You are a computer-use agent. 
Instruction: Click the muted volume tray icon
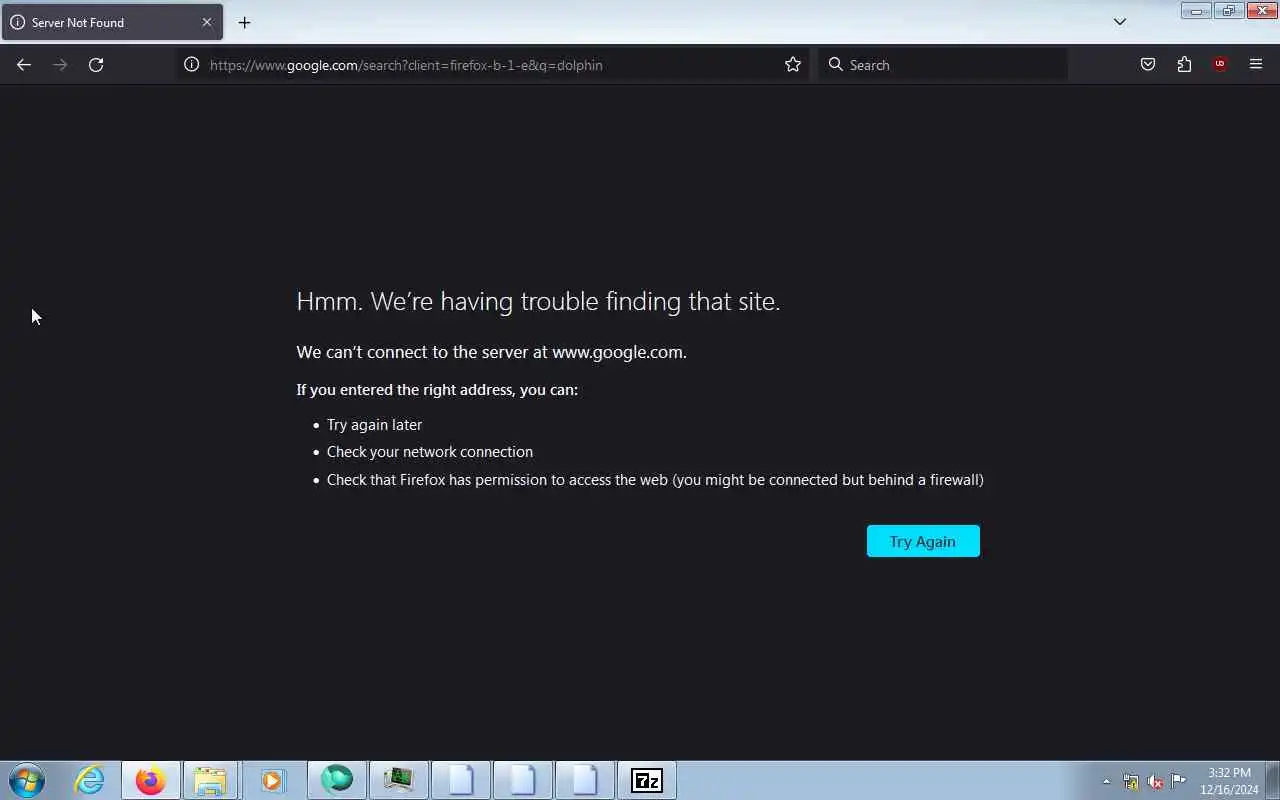[x=1155, y=782]
